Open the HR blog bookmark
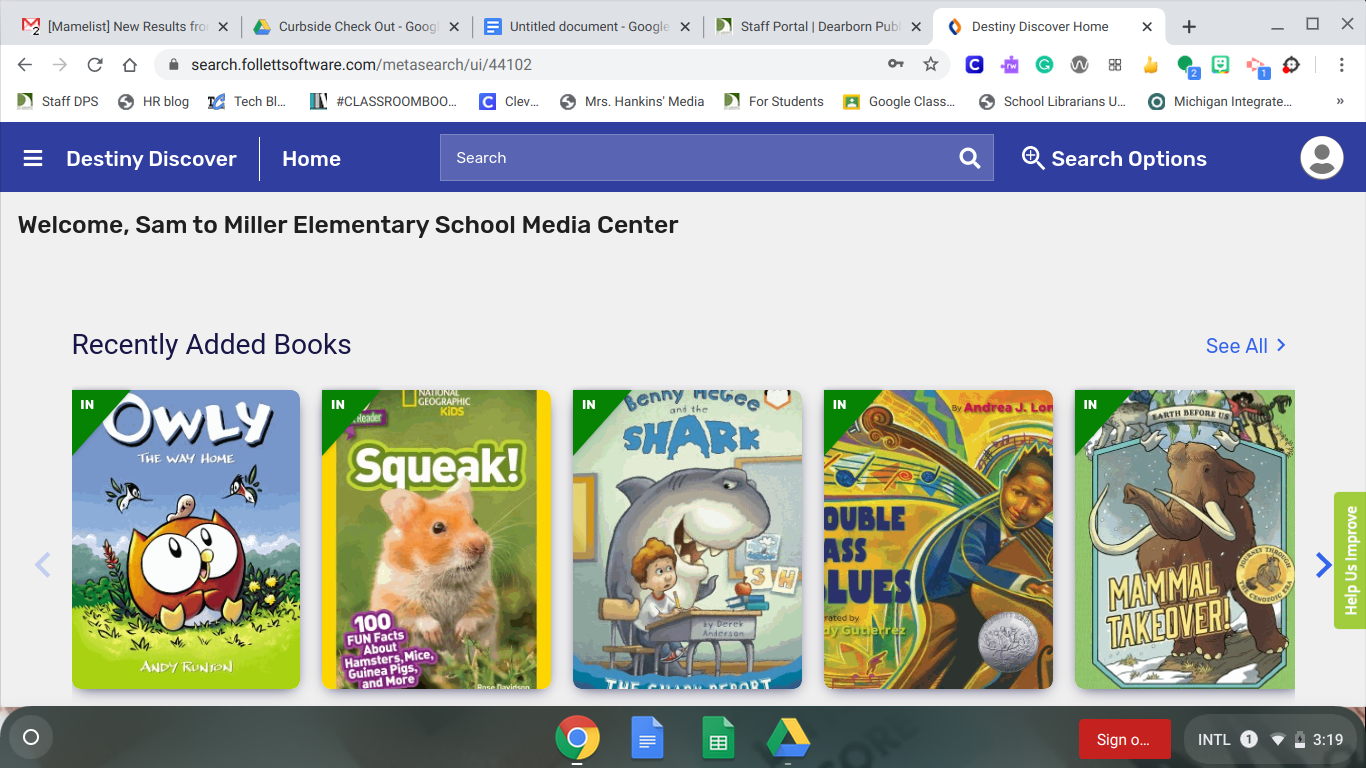Viewport: 1366px width, 768px height. click(x=153, y=101)
